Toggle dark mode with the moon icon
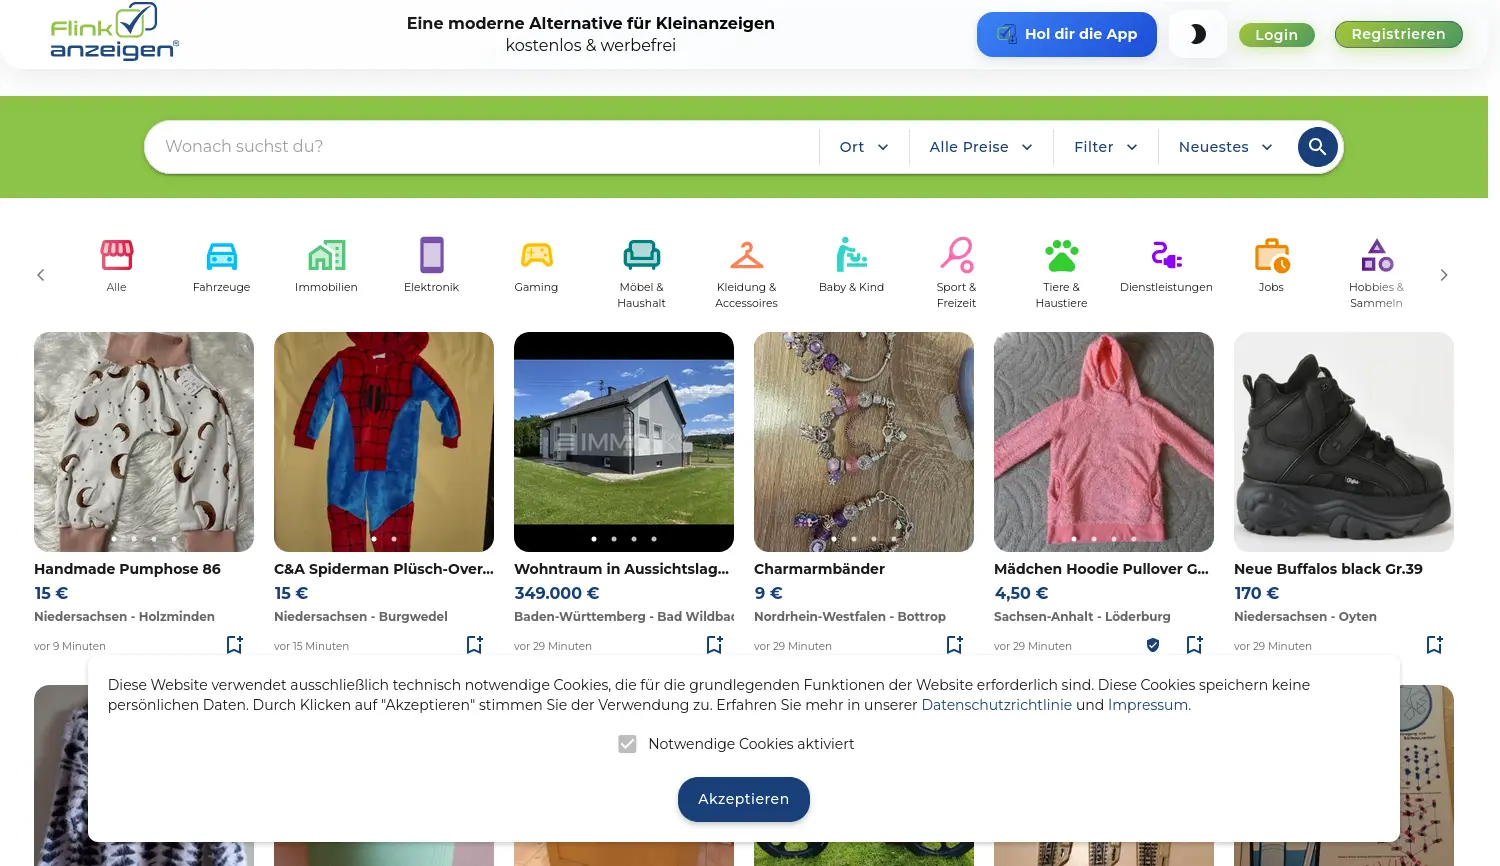The height and width of the screenshot is (866, 1500). (x=1197, y=34)
